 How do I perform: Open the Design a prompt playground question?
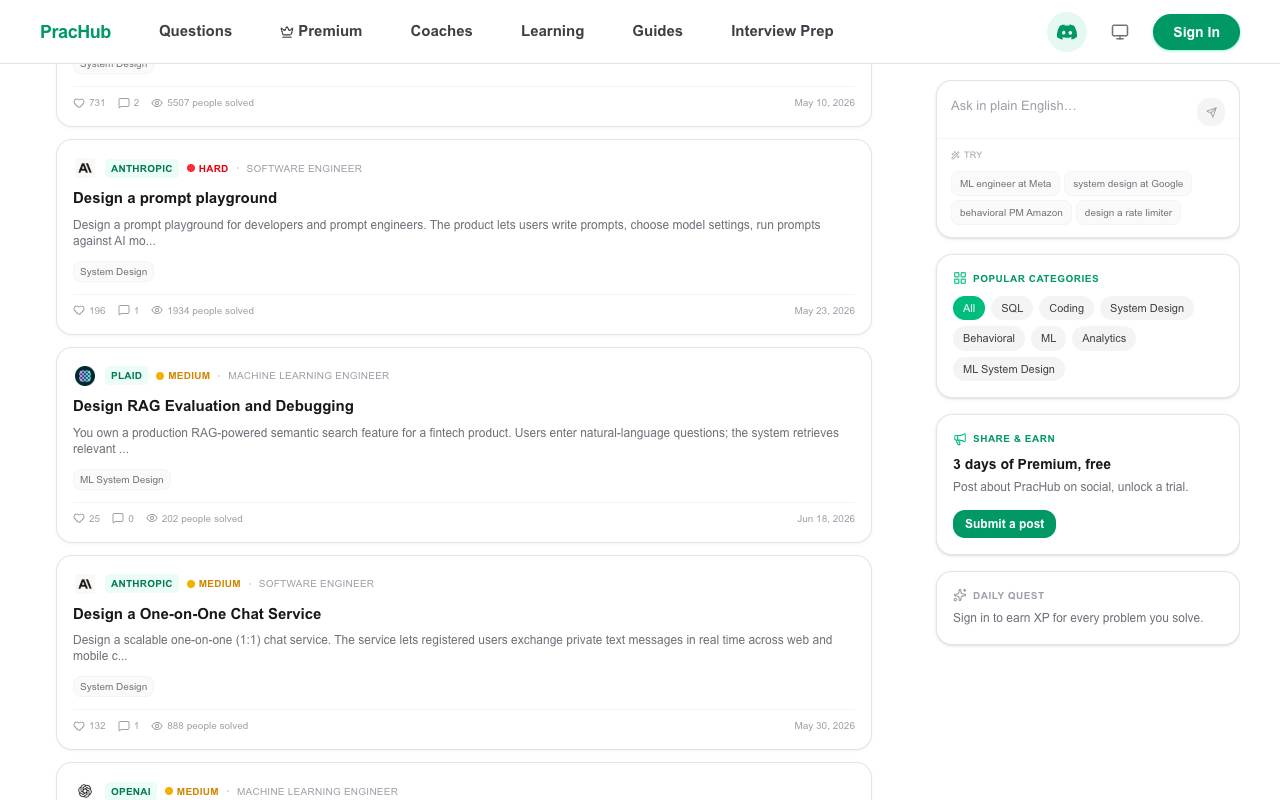tap(175, 198)
